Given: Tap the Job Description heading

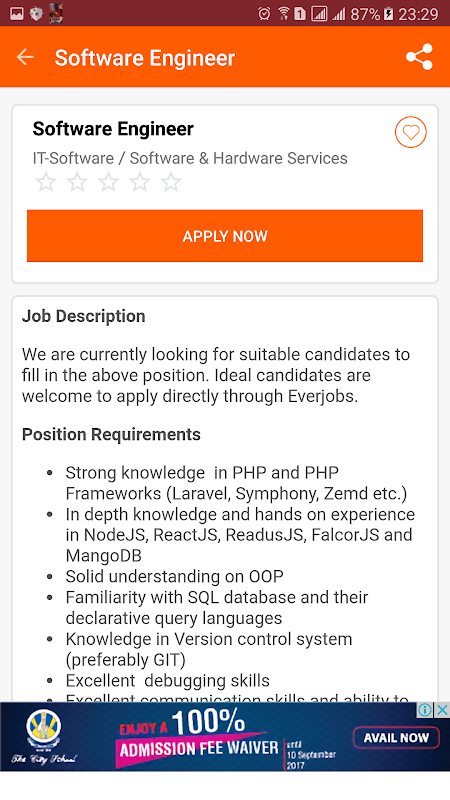Looking at the screenshot, I should click(84, 316).
